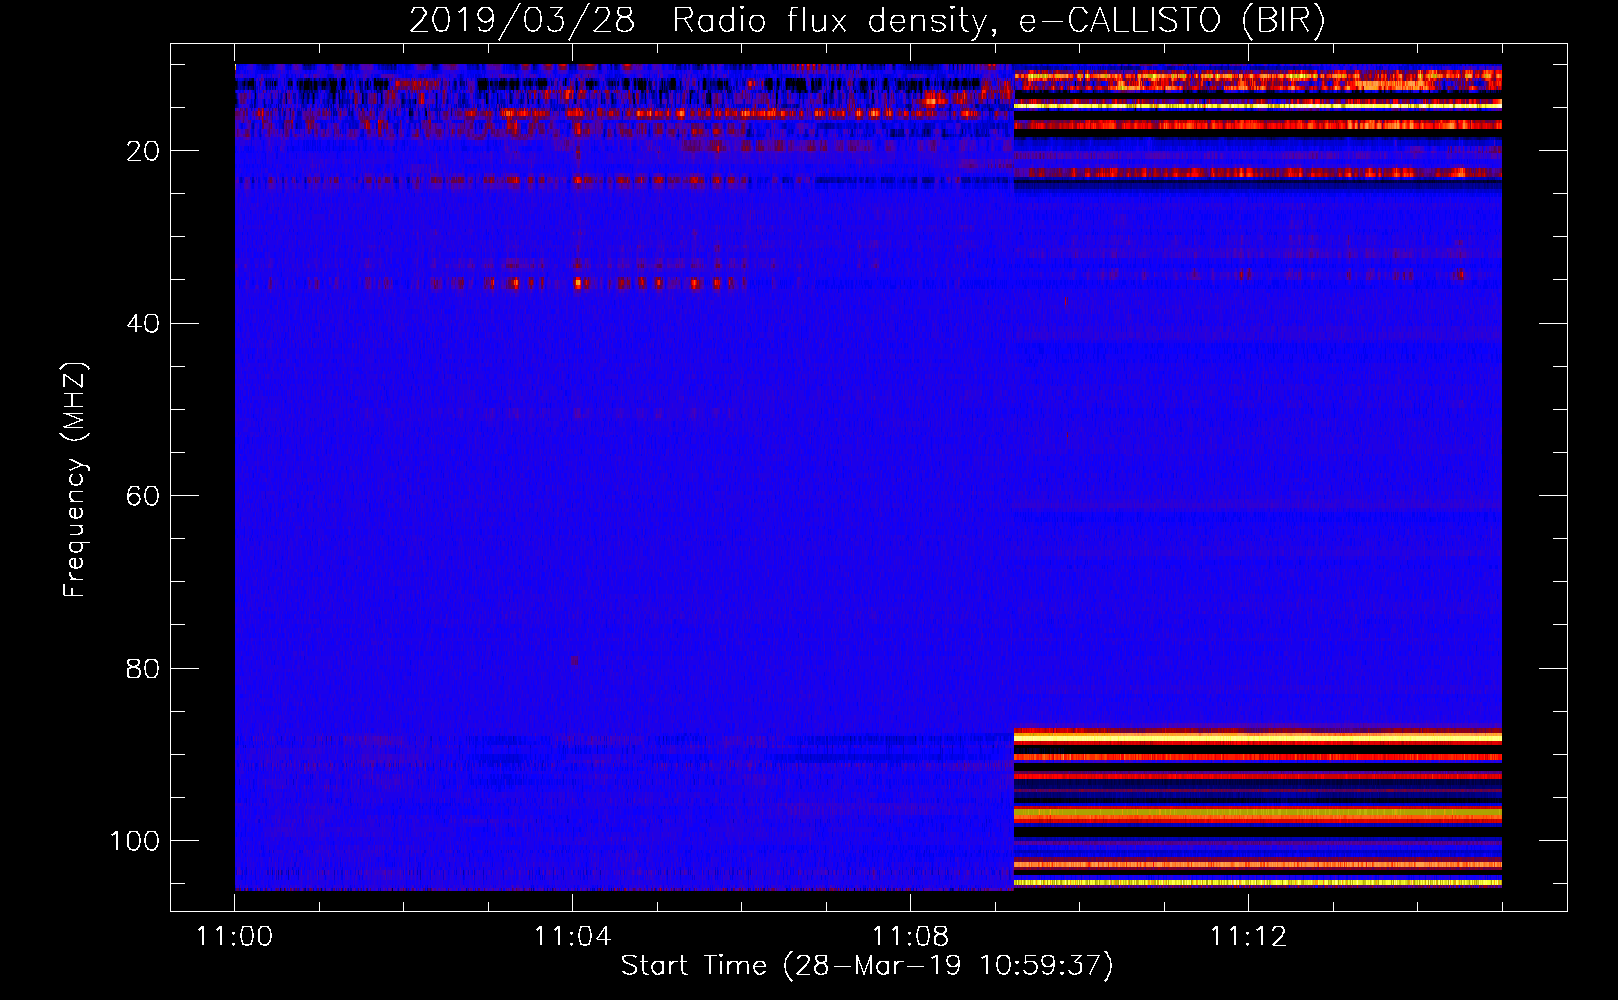Click the 11:12 time tick label
The width and height of the screenshot is (1618, 1000).
1248,936
